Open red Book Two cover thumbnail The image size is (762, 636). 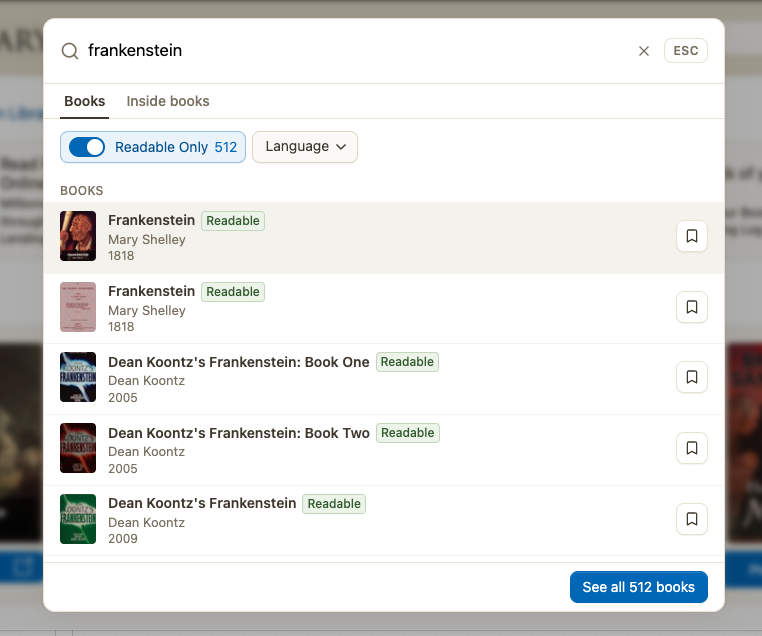click(x=78, y=448)
